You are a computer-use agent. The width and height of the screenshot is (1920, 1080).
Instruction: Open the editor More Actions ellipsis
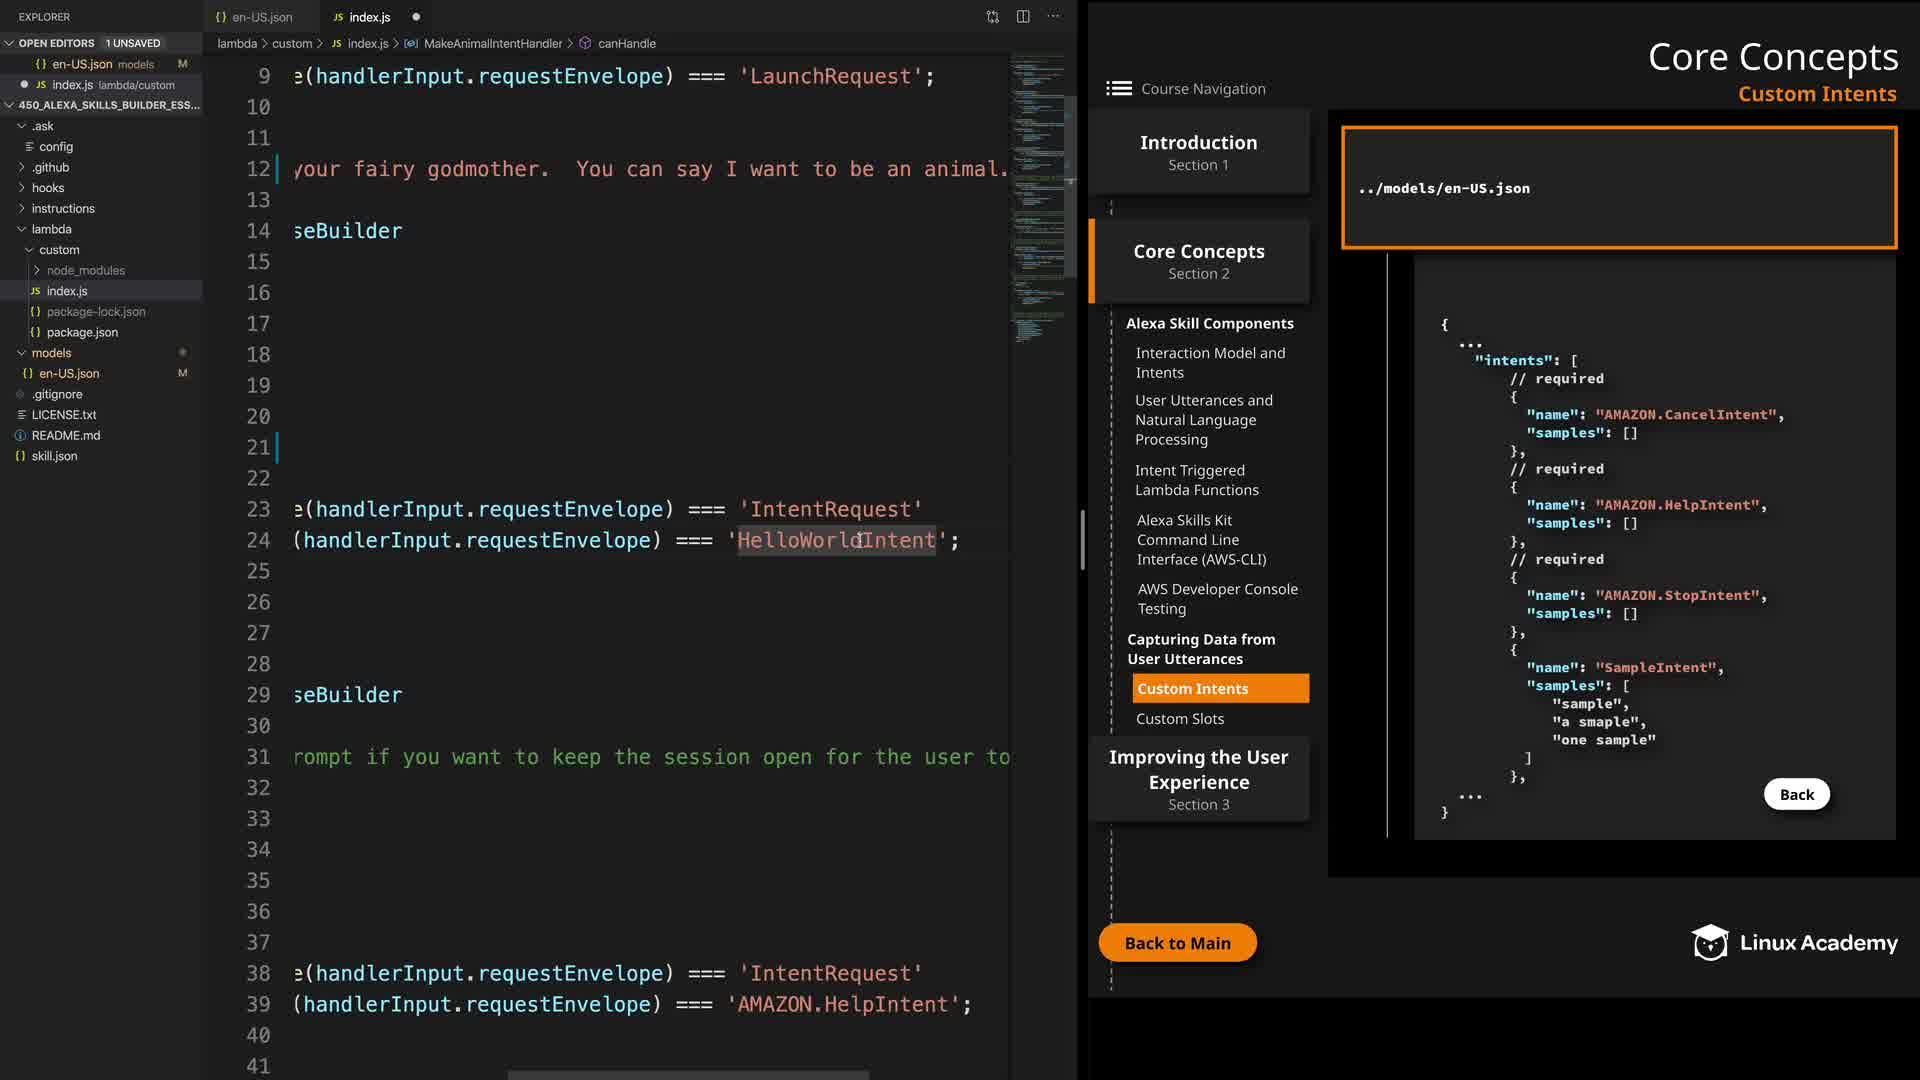[1053, 17]
